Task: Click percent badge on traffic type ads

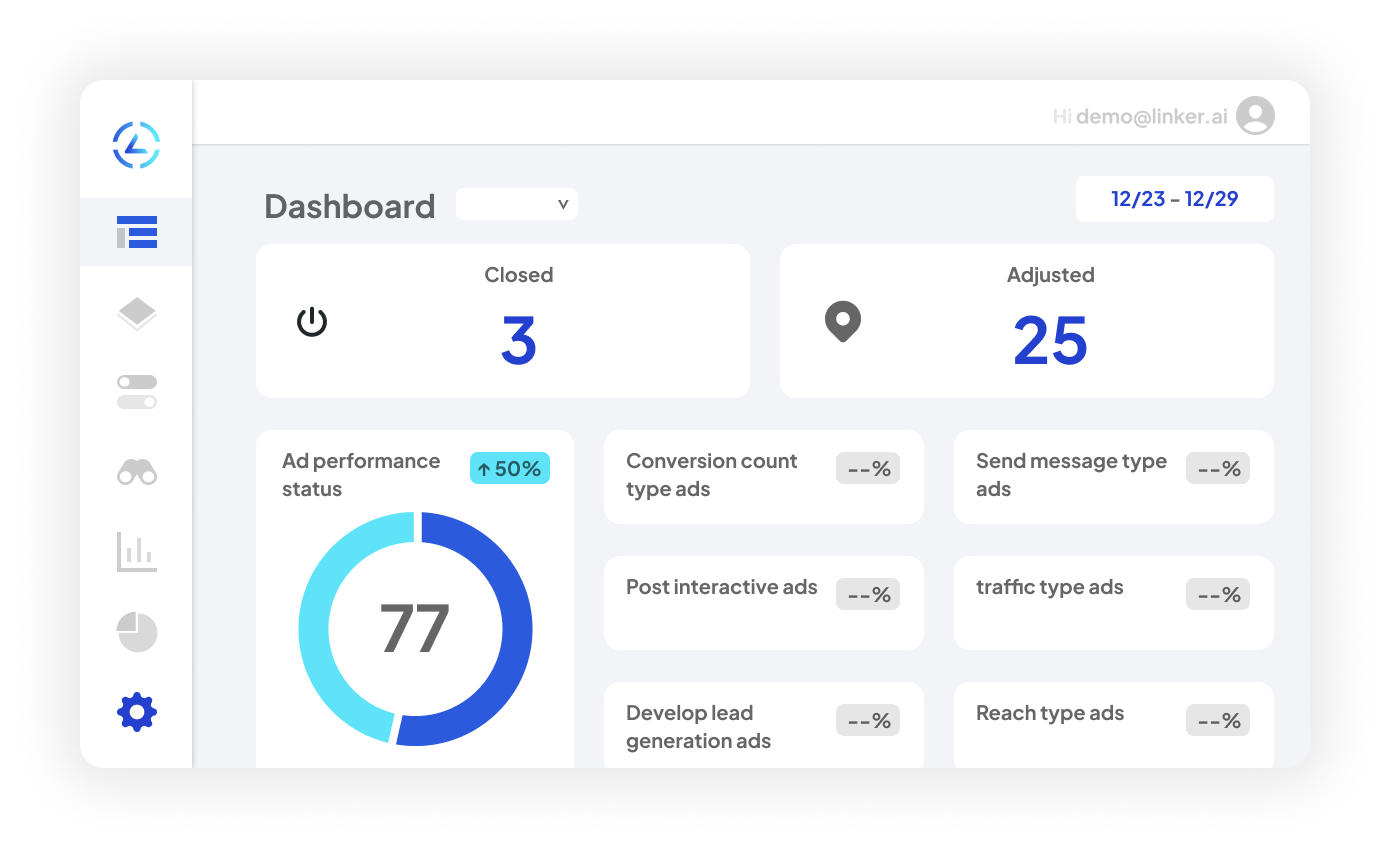Action: 1218,594
